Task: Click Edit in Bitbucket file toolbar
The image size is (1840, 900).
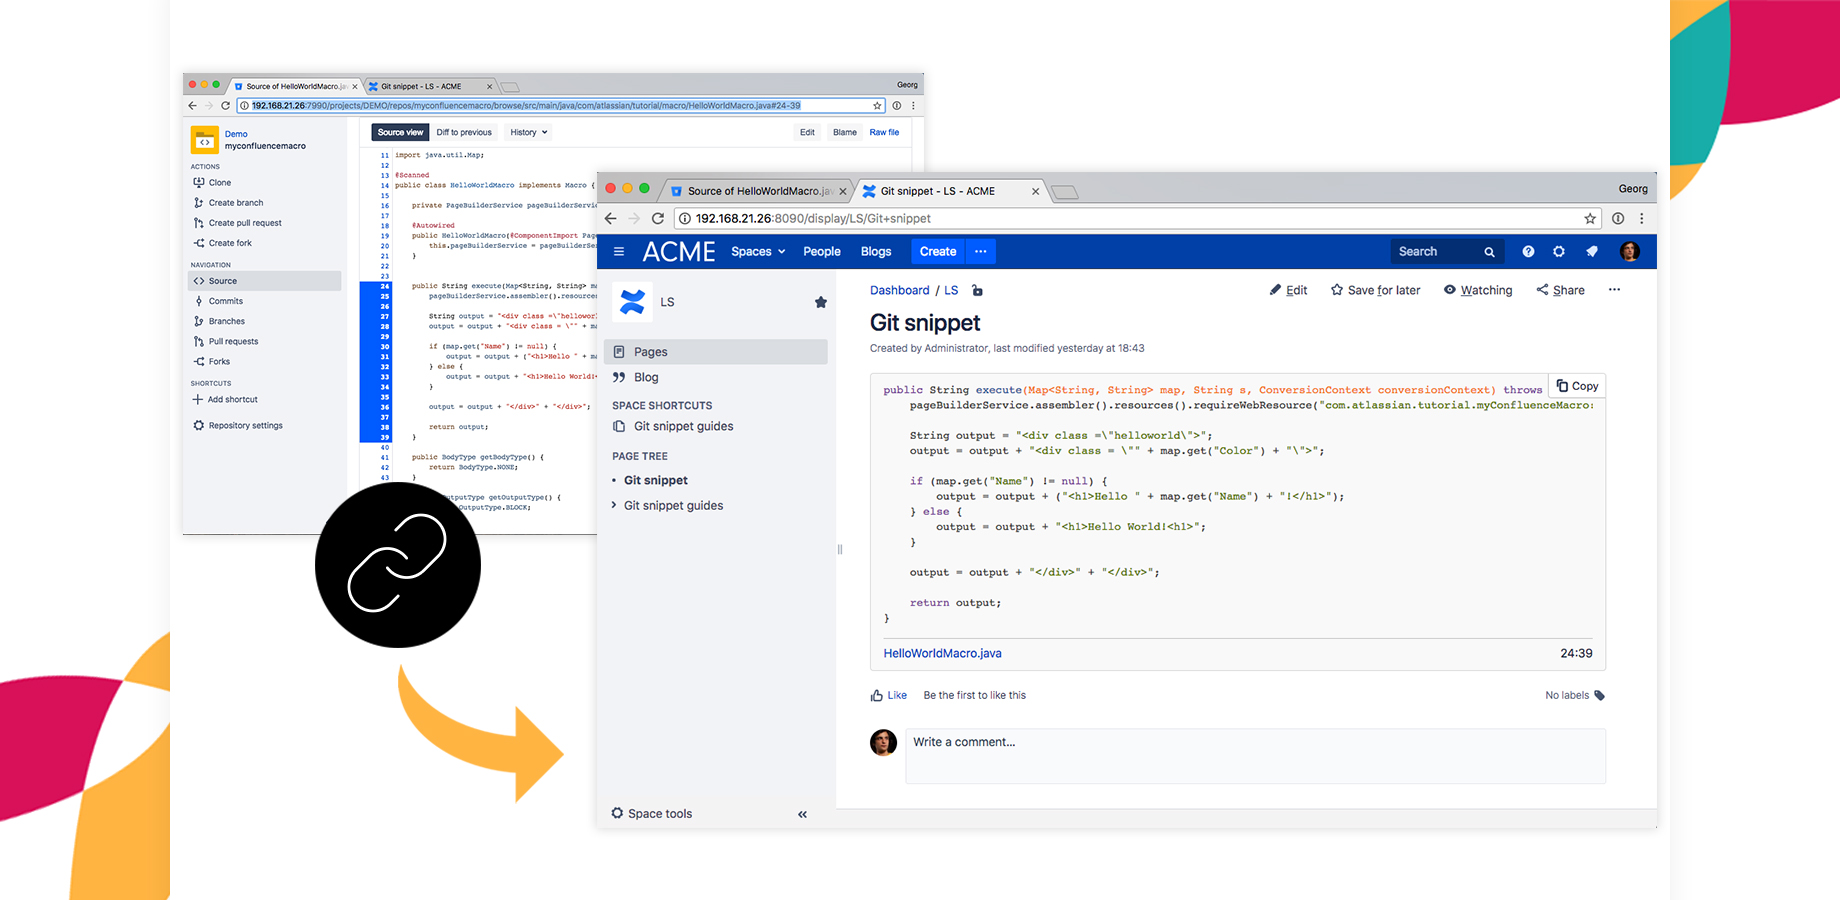Action: (x=807, y=132)
